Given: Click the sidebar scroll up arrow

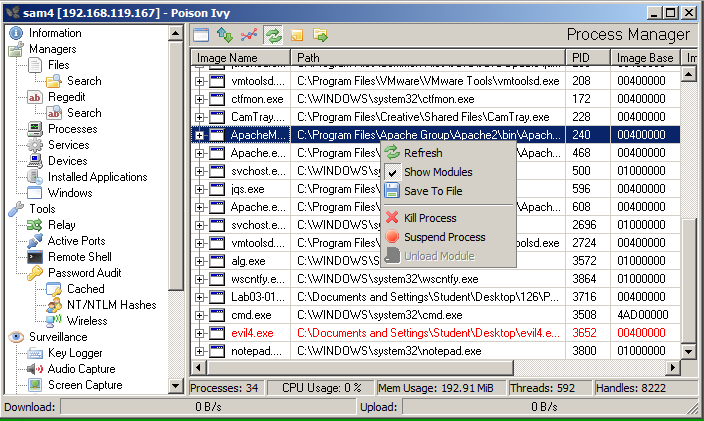Looking at the screenshot, I should click(x=176, y=33).
